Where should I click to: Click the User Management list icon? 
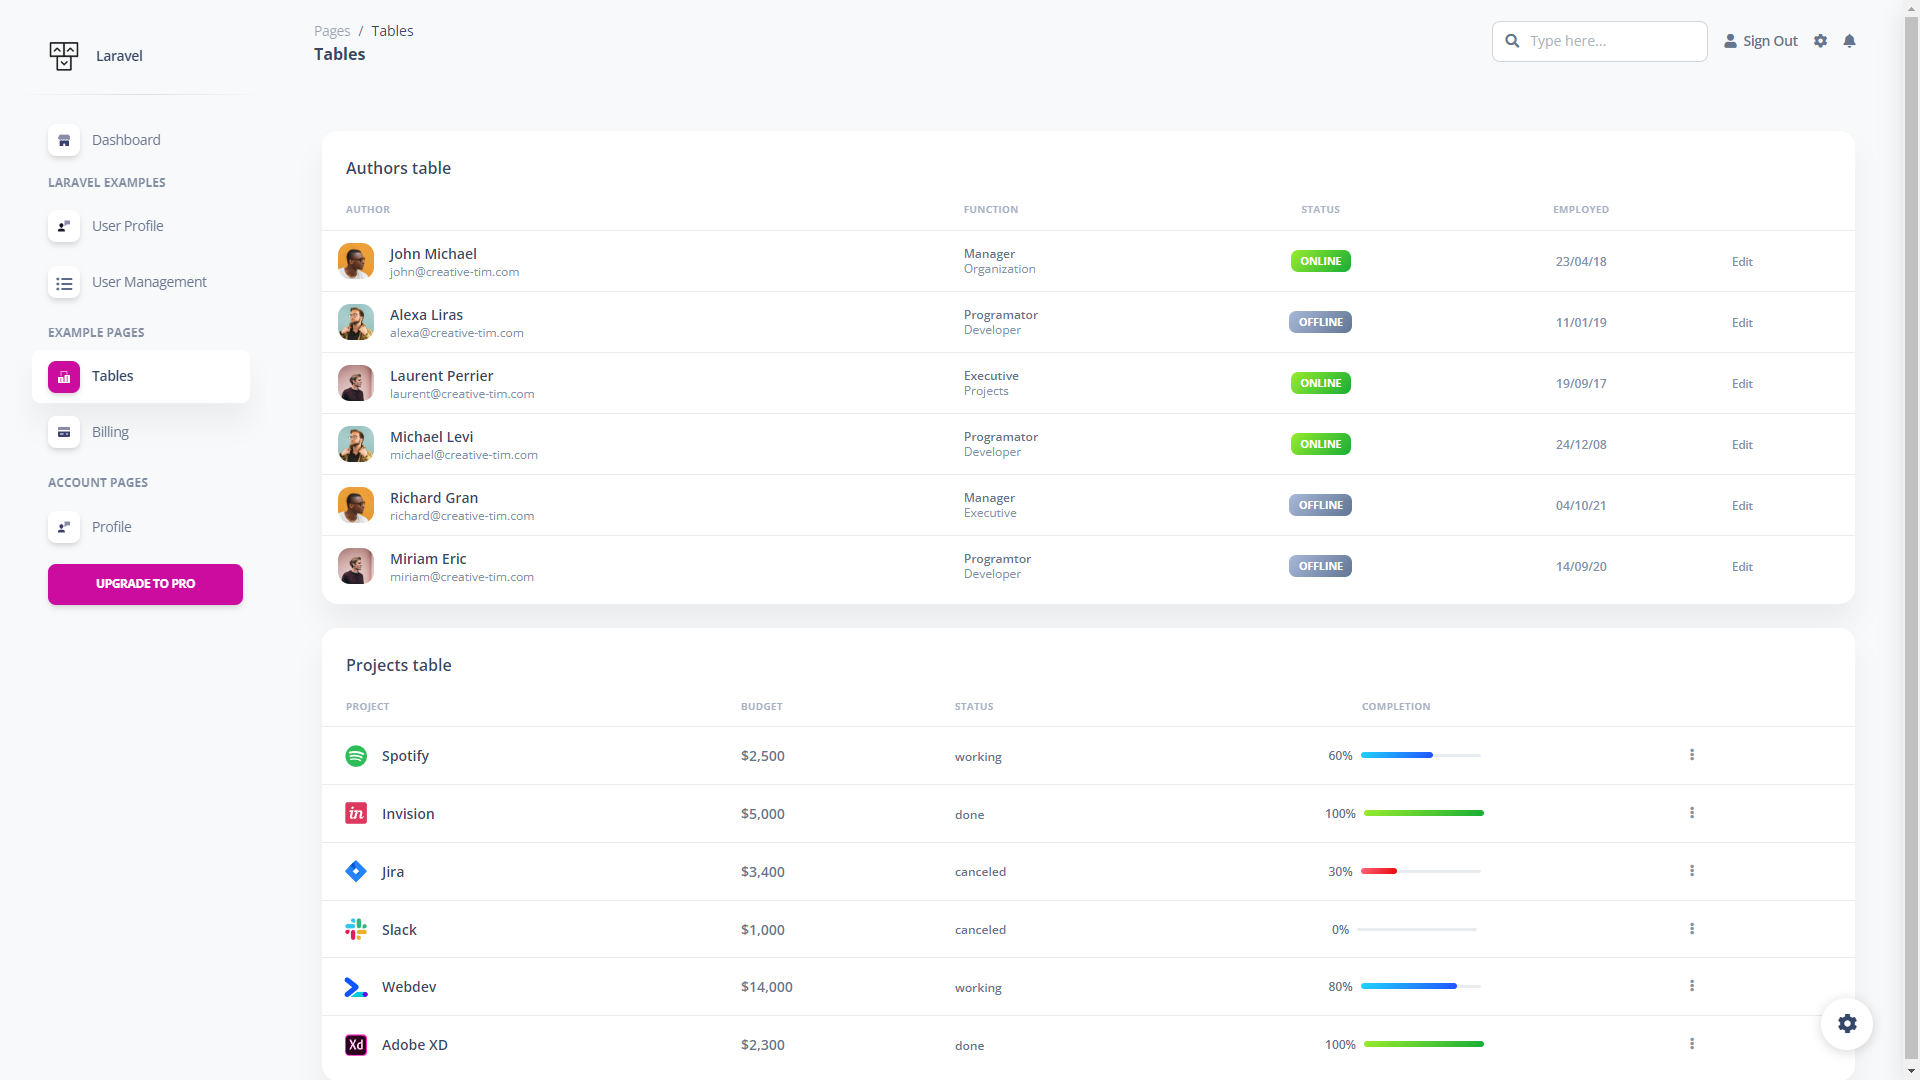(x=64, y=283)
